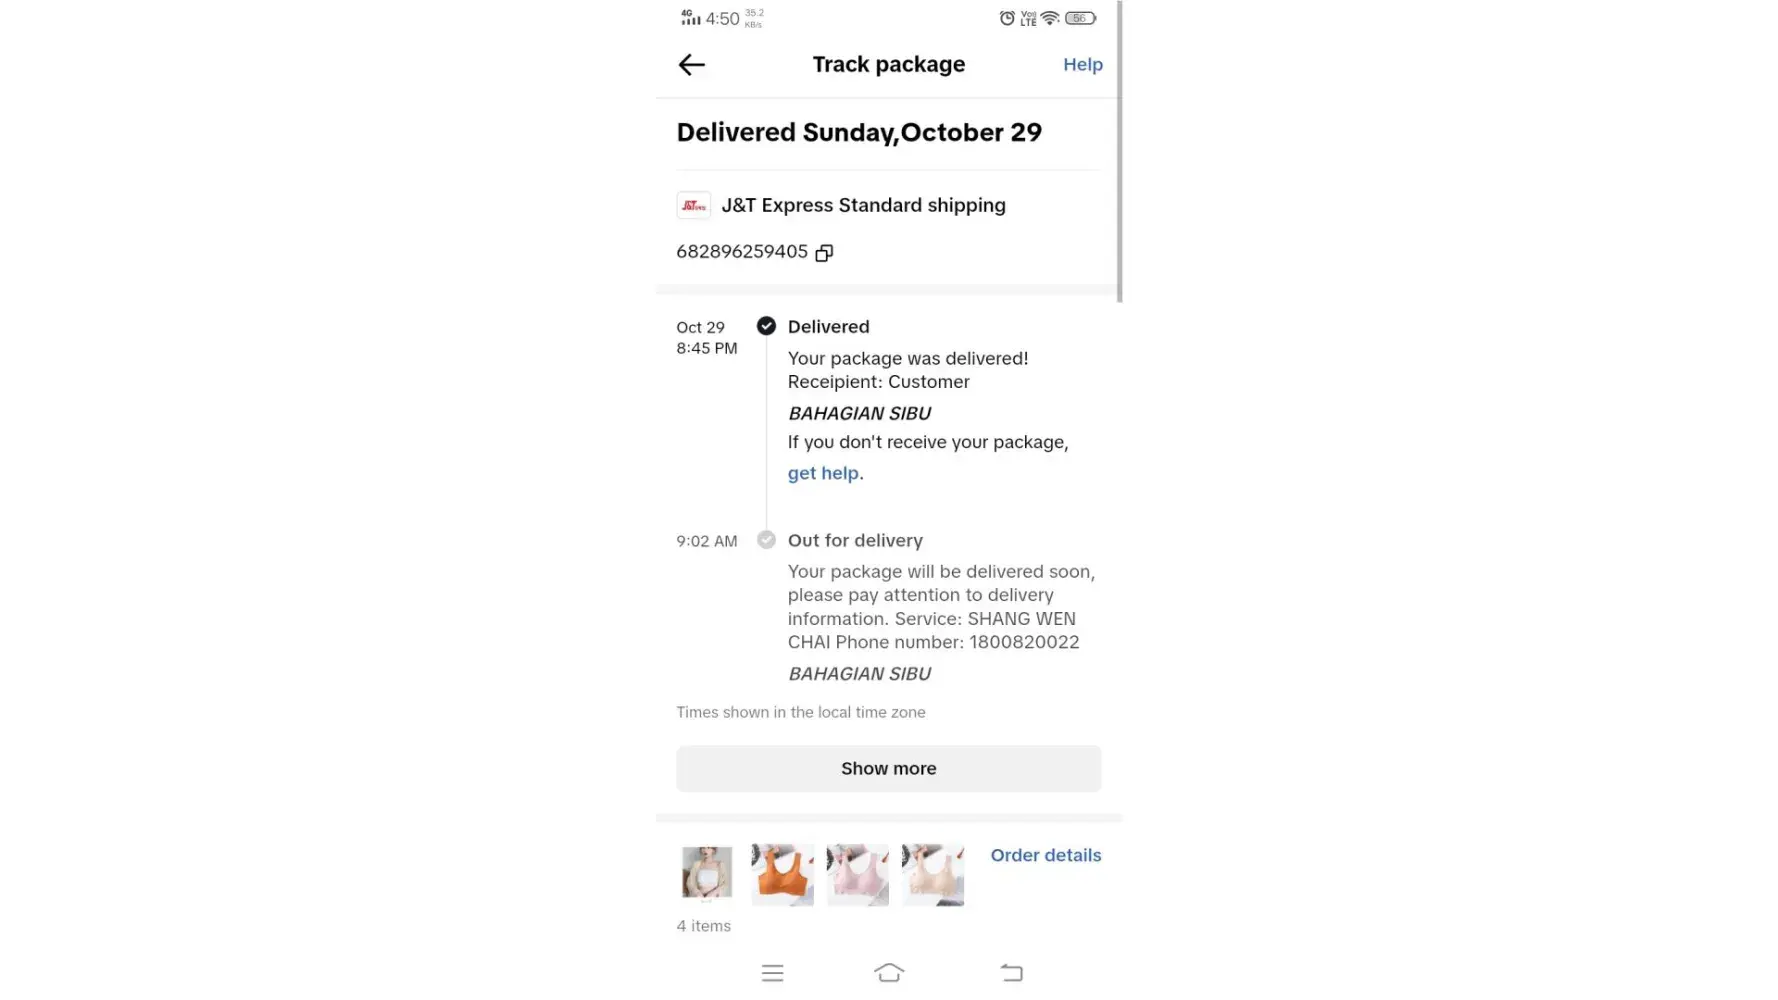Tap the alarm clock status icon
The image size is (1778, 1000).
(1007, 18)
